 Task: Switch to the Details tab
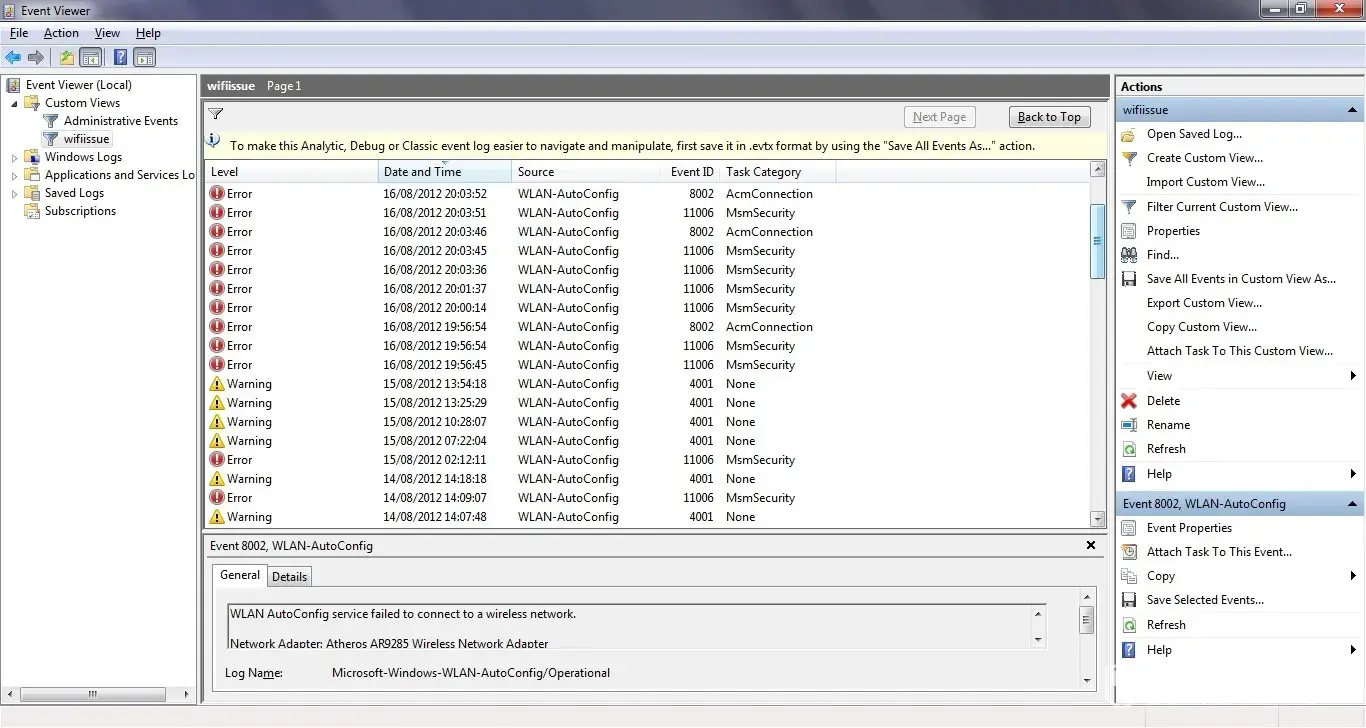click(x=290, y=577)
